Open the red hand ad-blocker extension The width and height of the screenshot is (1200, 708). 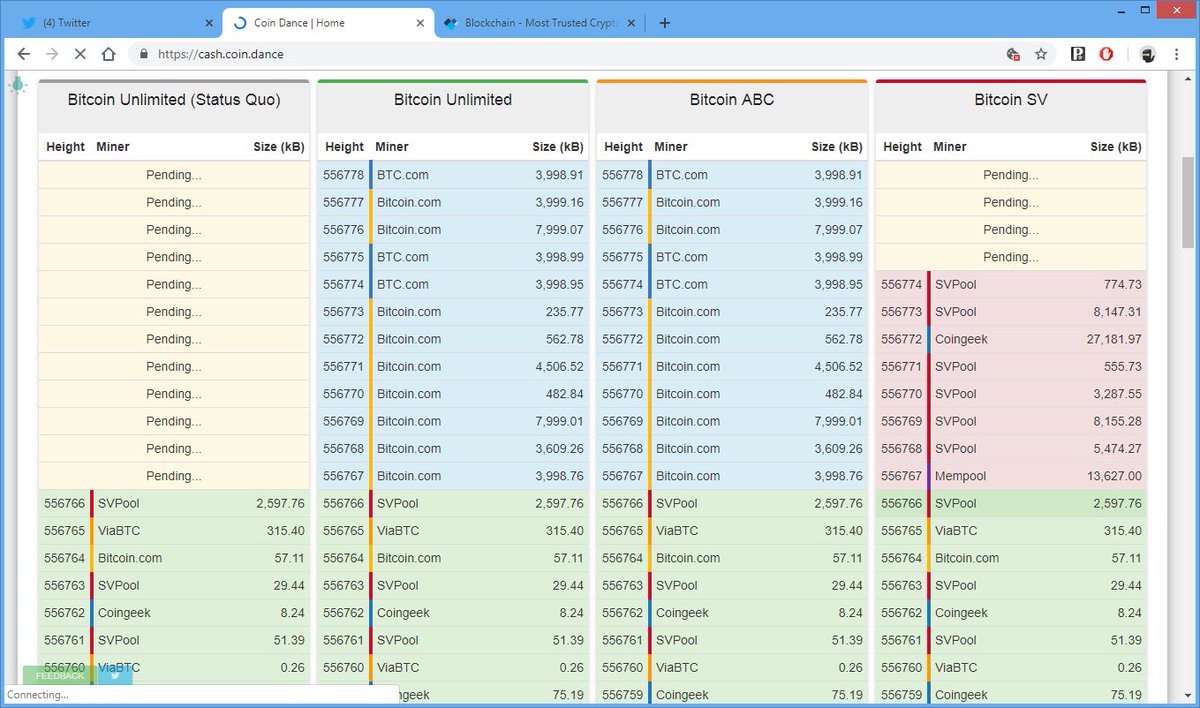point(1106,55)
